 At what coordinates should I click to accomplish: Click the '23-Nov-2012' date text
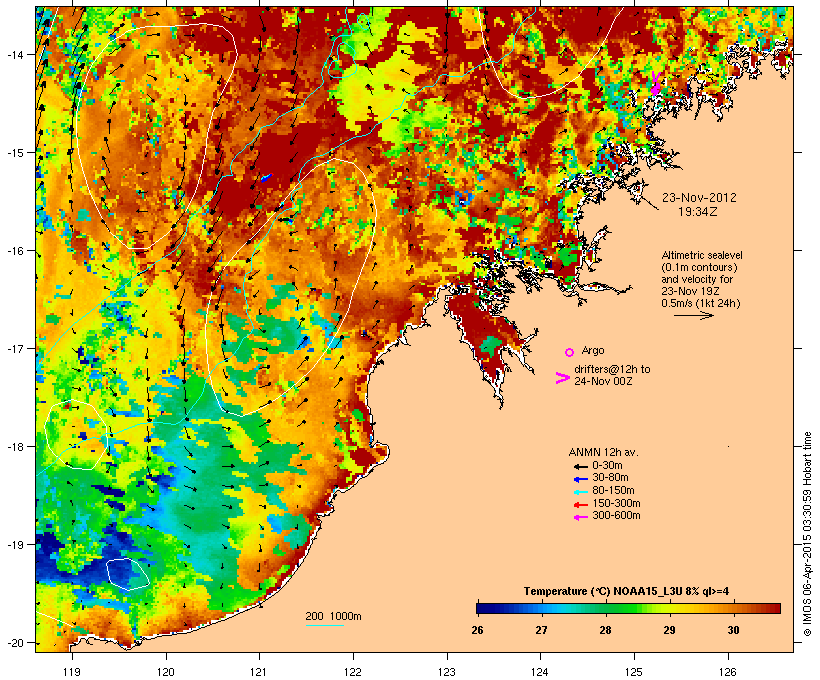(699, 198)
